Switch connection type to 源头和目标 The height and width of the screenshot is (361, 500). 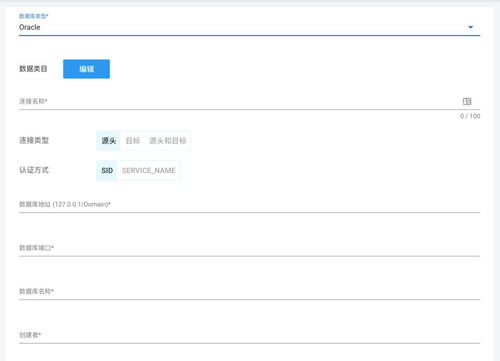click(168, 141)
